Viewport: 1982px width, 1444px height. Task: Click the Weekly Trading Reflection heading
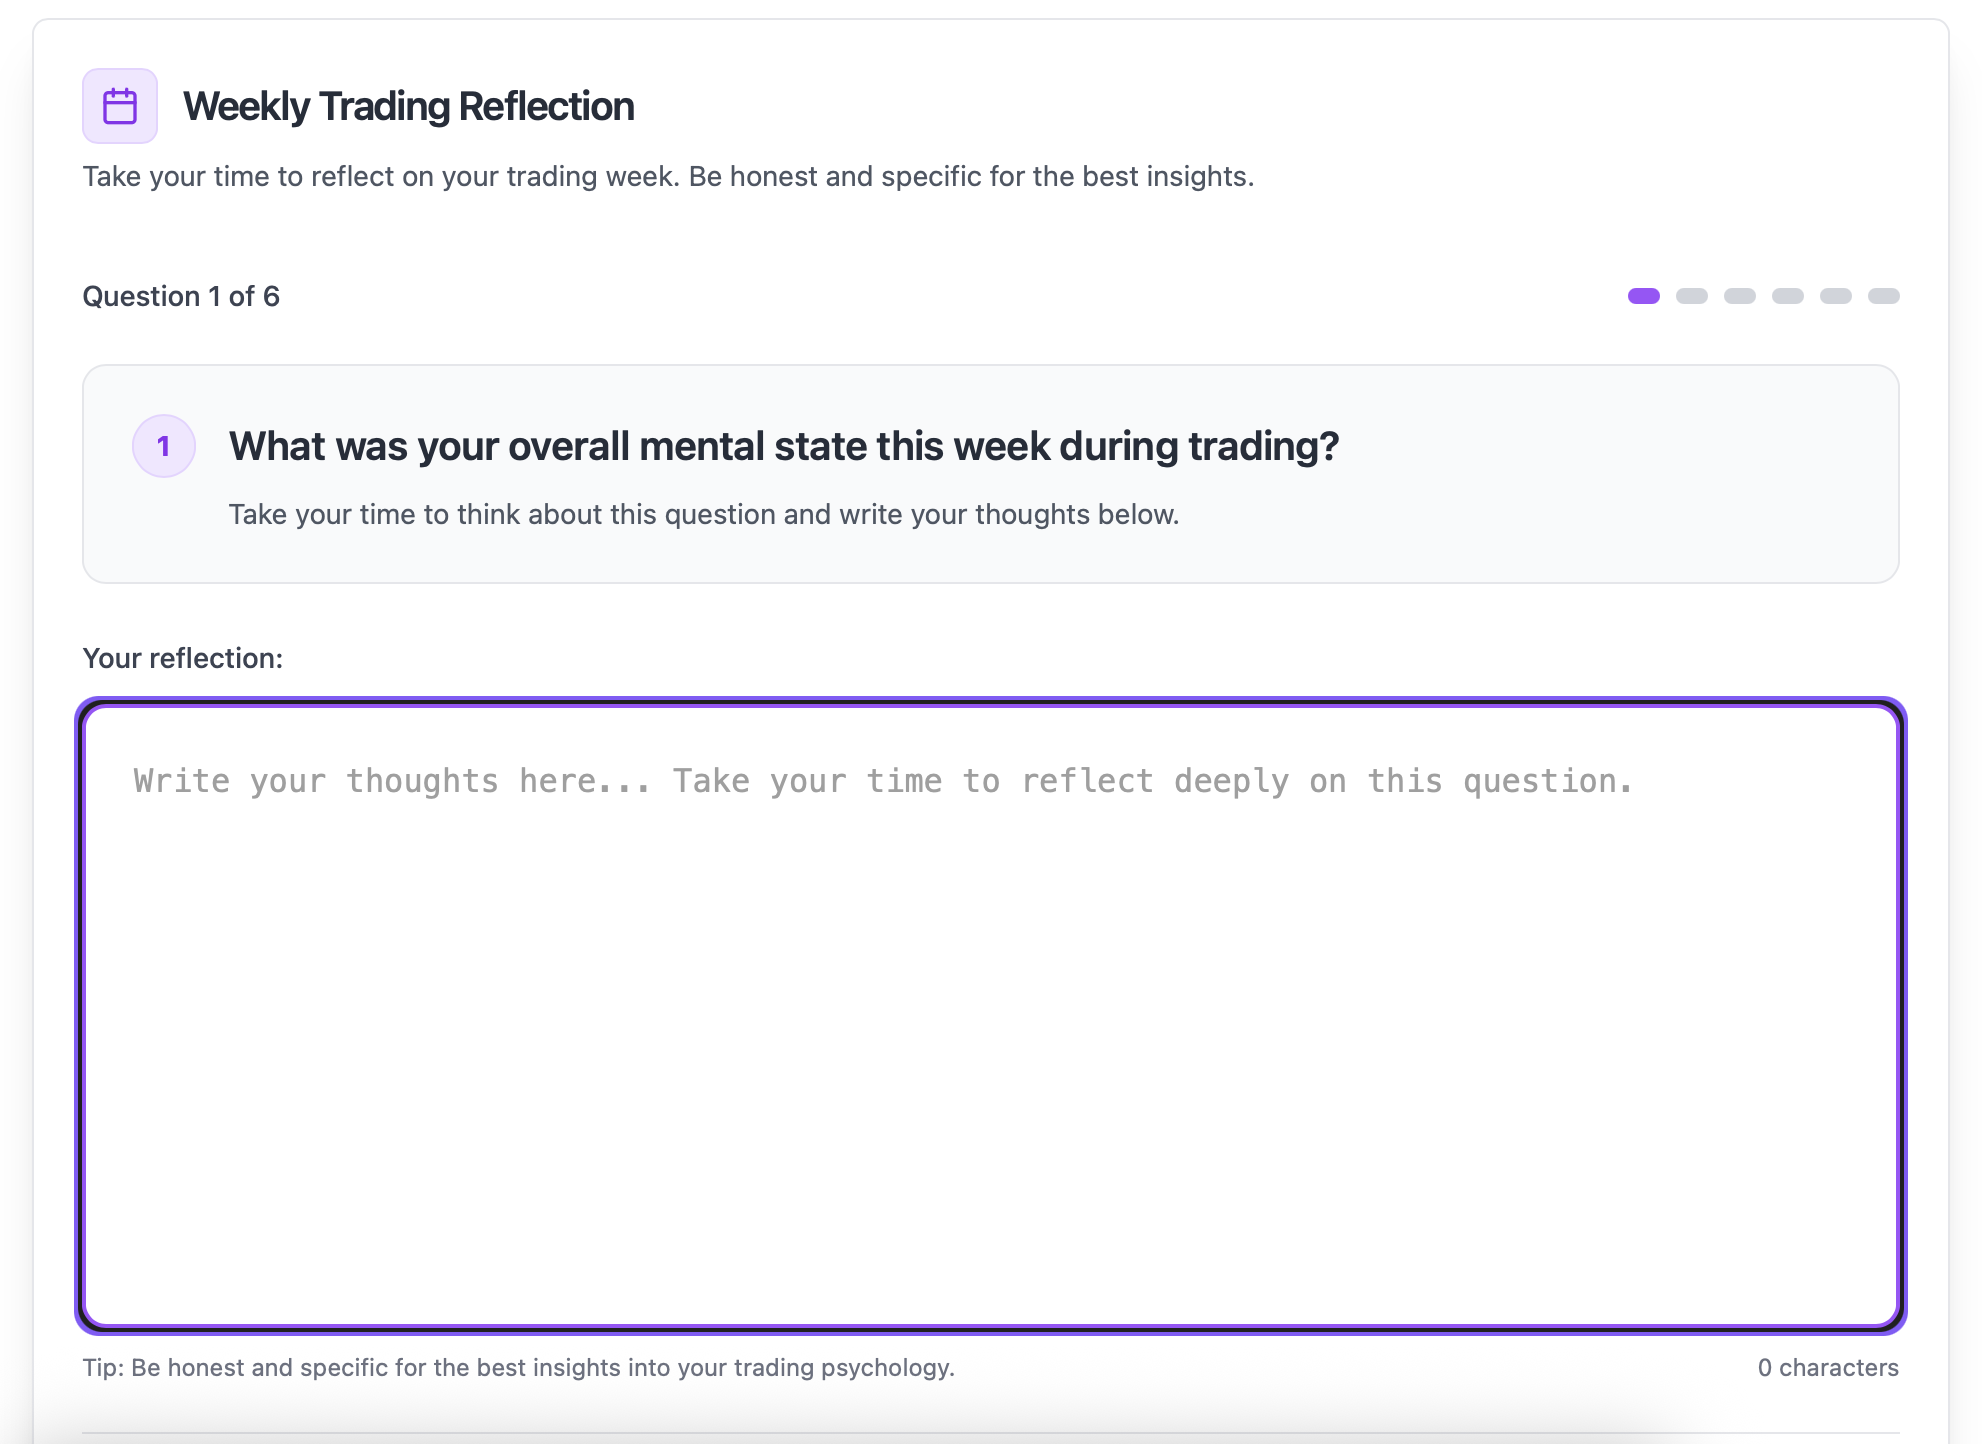point(408,104)
